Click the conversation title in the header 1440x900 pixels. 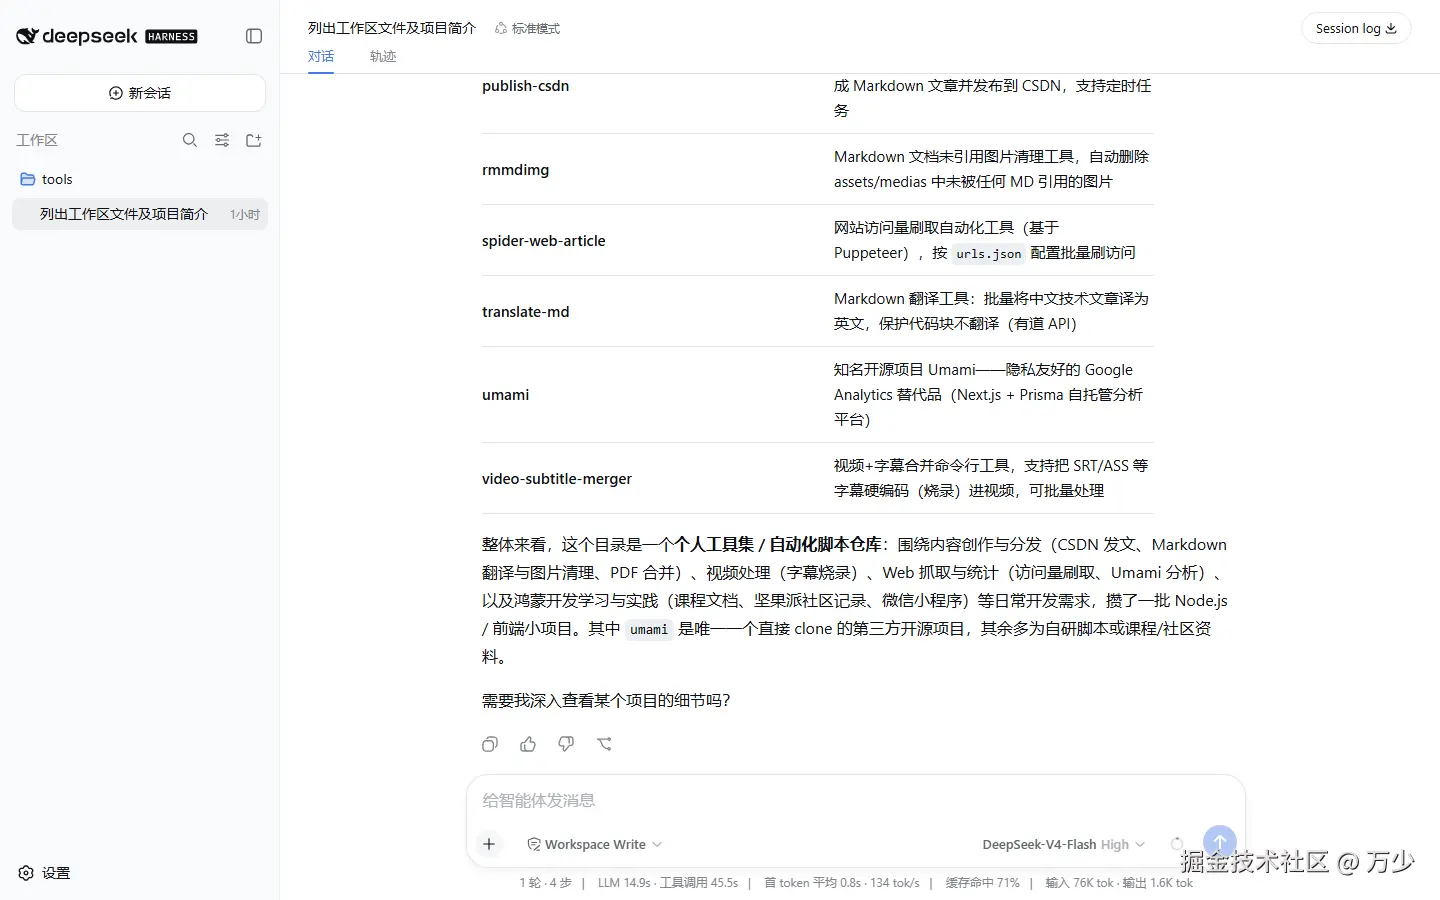(392, 28)
